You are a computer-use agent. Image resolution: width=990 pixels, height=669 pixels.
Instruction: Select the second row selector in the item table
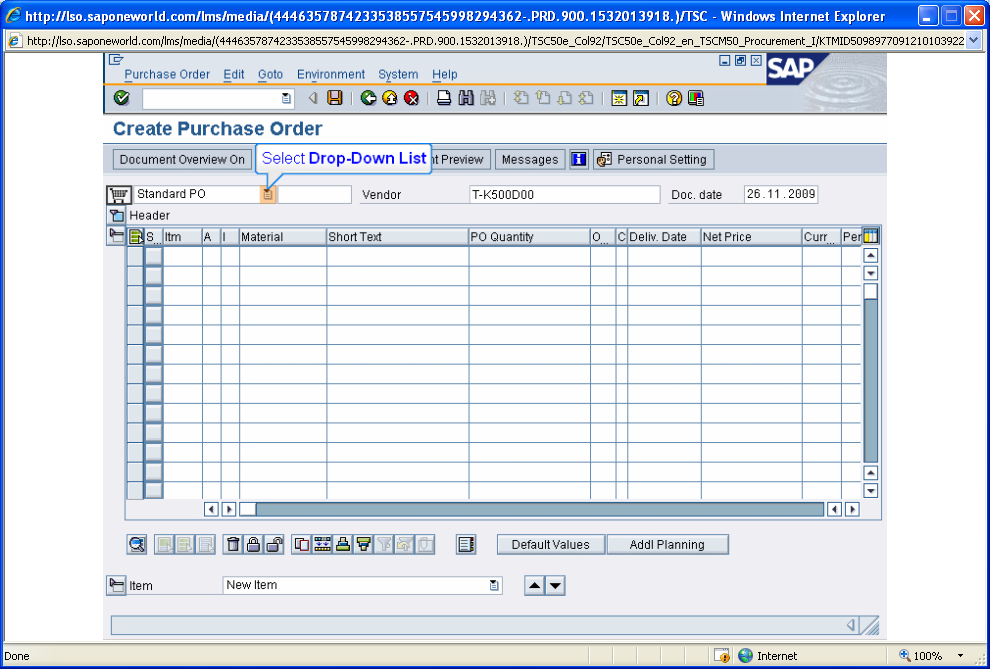[135, 276]
